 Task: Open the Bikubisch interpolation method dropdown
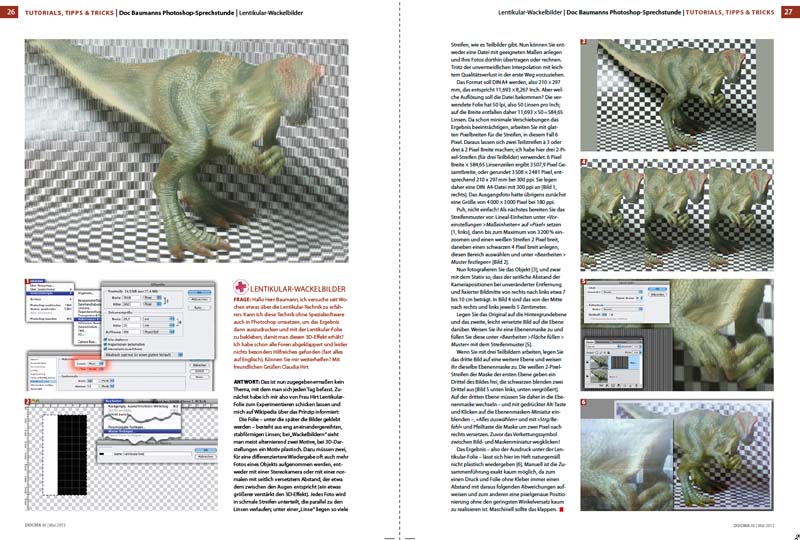coord(144,355)
